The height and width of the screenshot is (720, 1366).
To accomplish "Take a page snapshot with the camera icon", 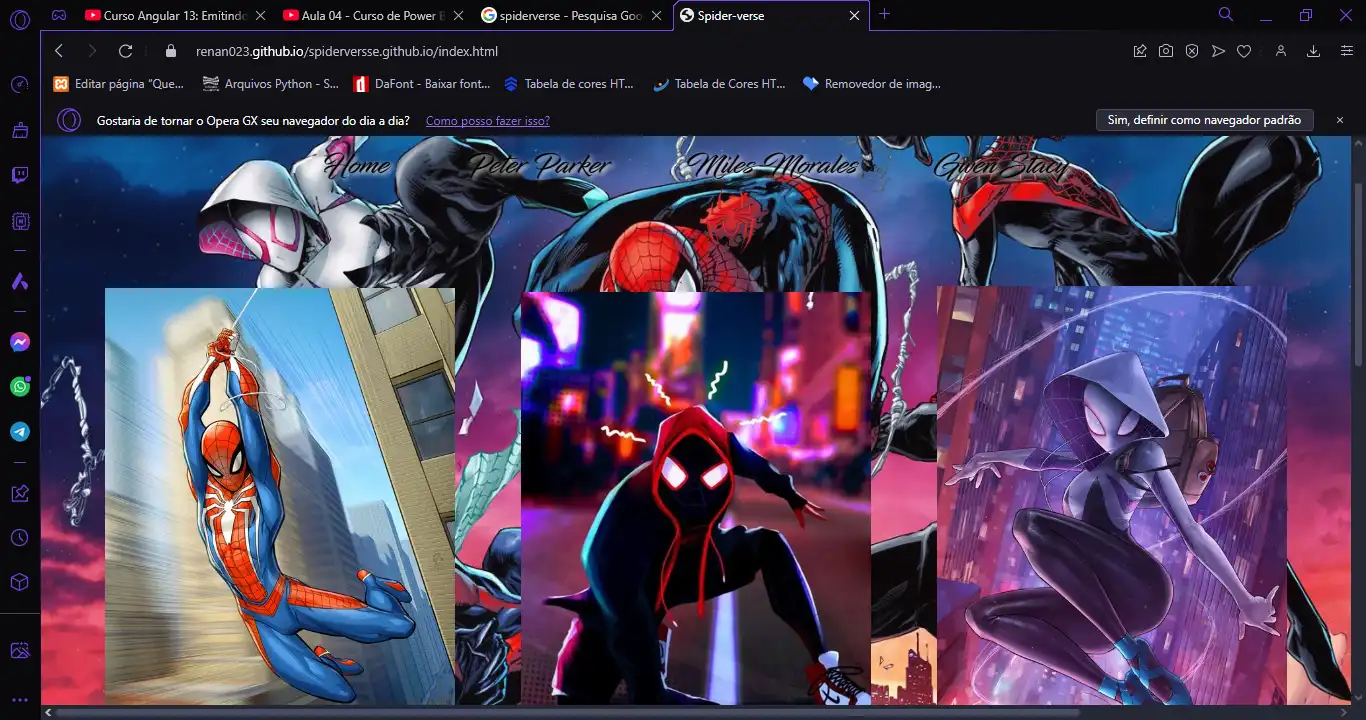I will pyautogui.click(x=1166, y=51).
